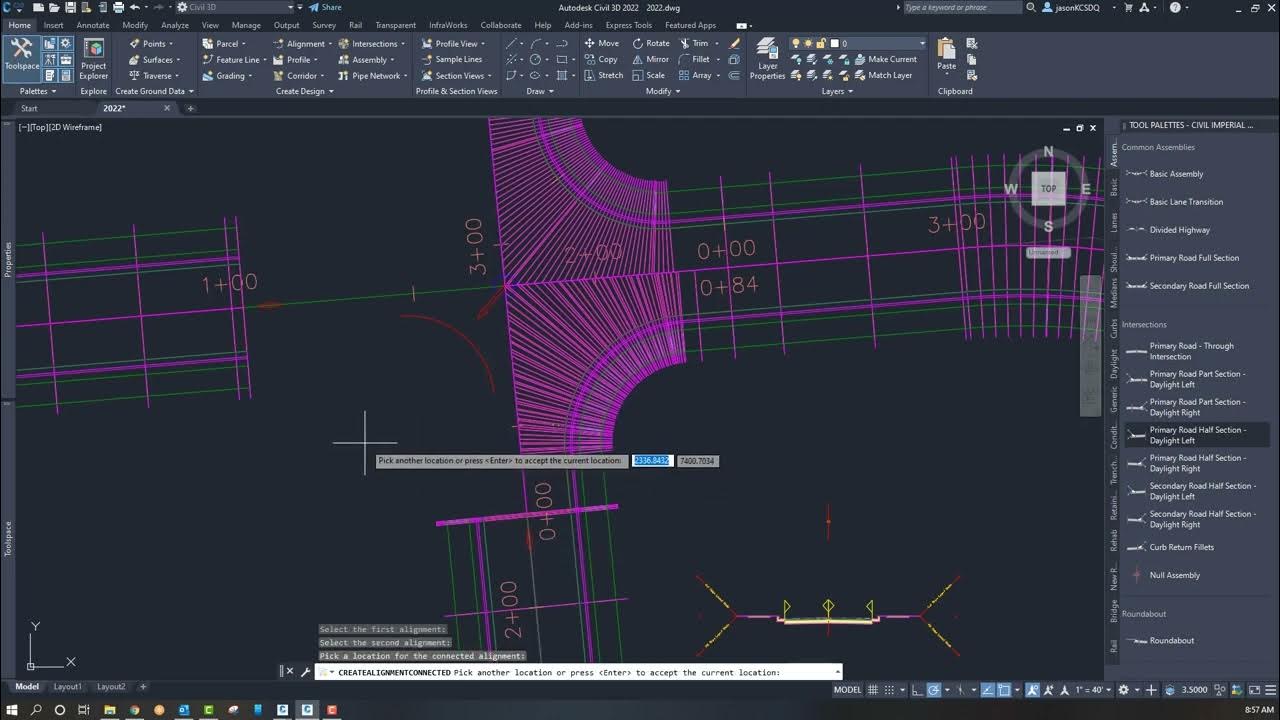Launch Project Explorer from the ribbon
Screen dimensions: 1280x720
(x=93, y=59)
